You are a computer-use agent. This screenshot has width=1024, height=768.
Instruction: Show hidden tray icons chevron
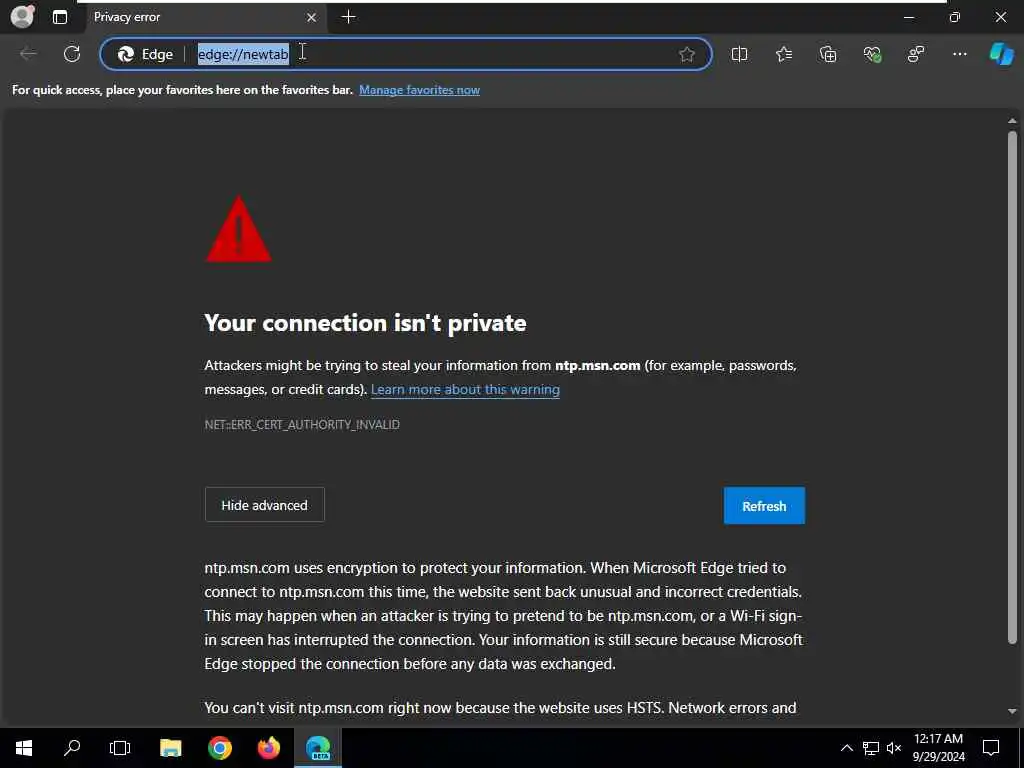846,748
